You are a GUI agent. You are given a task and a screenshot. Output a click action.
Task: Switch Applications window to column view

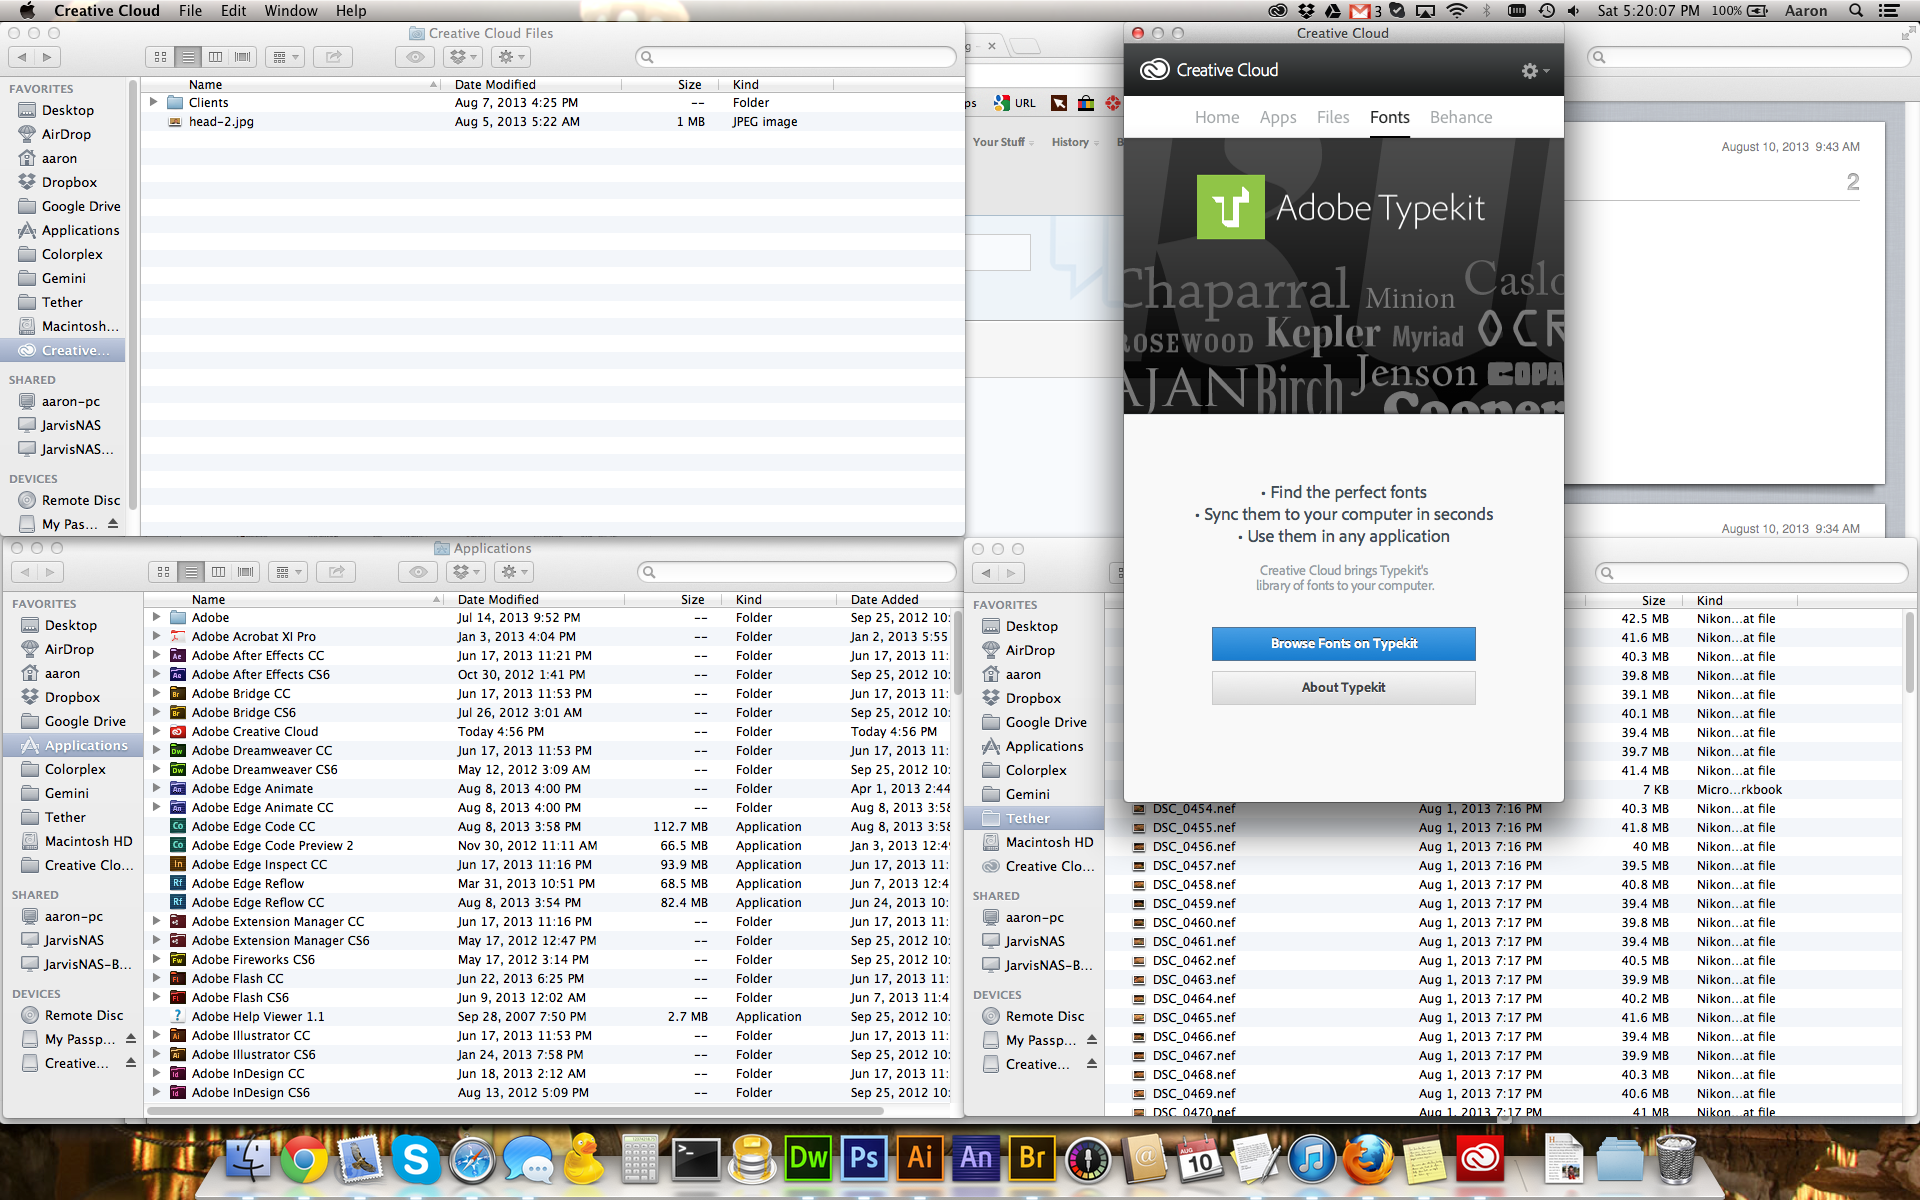point(218,572)
